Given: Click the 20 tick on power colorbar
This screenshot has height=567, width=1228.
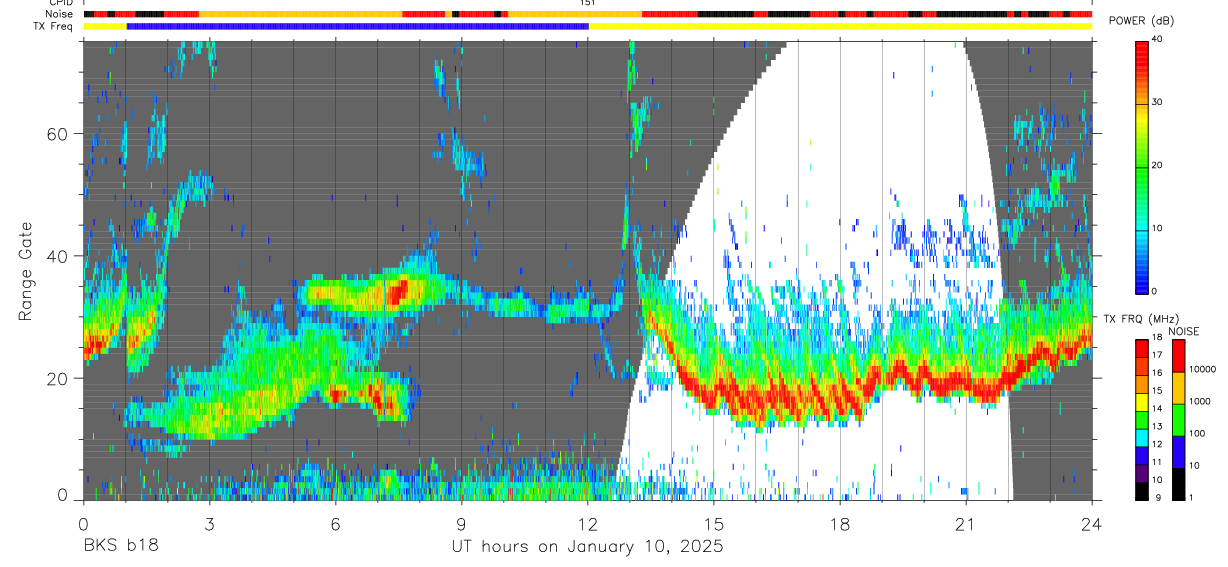Looking at the screenshot, I should [1158, 165].
